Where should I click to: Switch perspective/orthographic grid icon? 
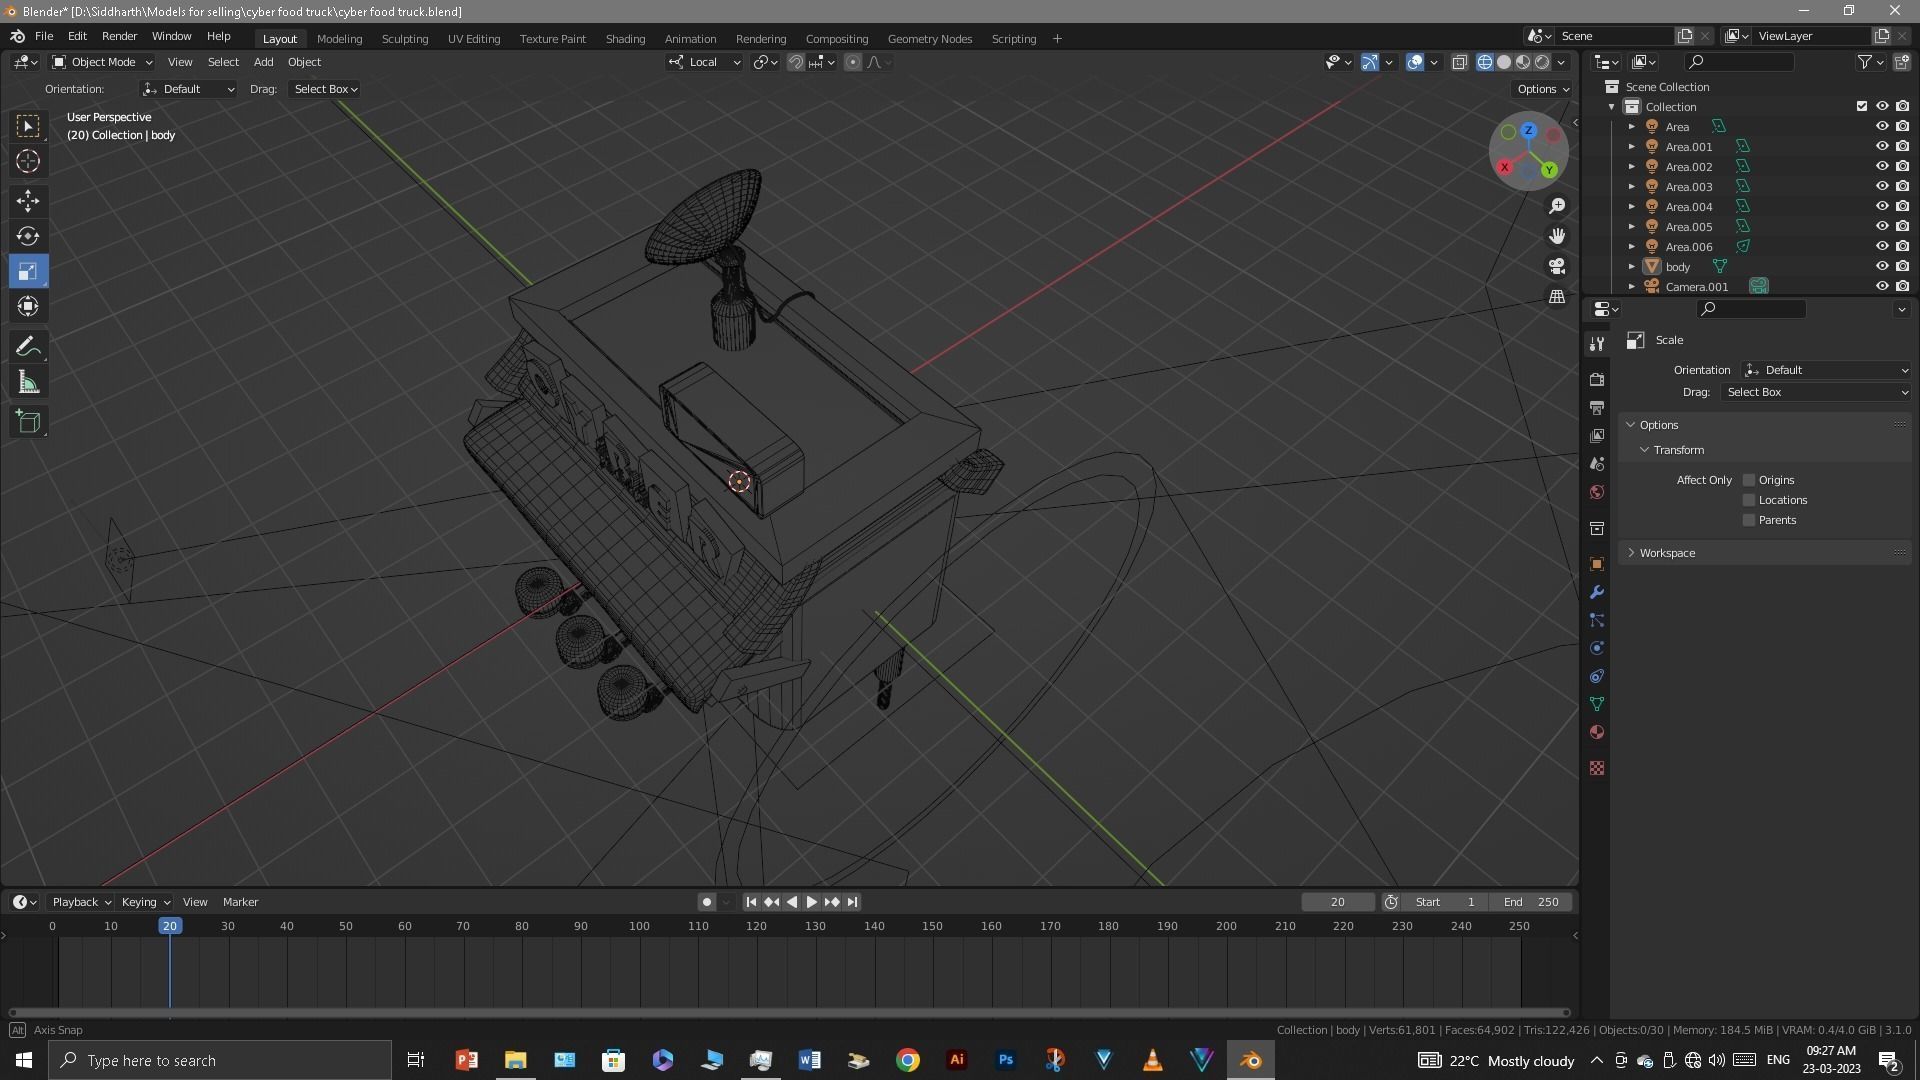click(x=1557, y=297)
